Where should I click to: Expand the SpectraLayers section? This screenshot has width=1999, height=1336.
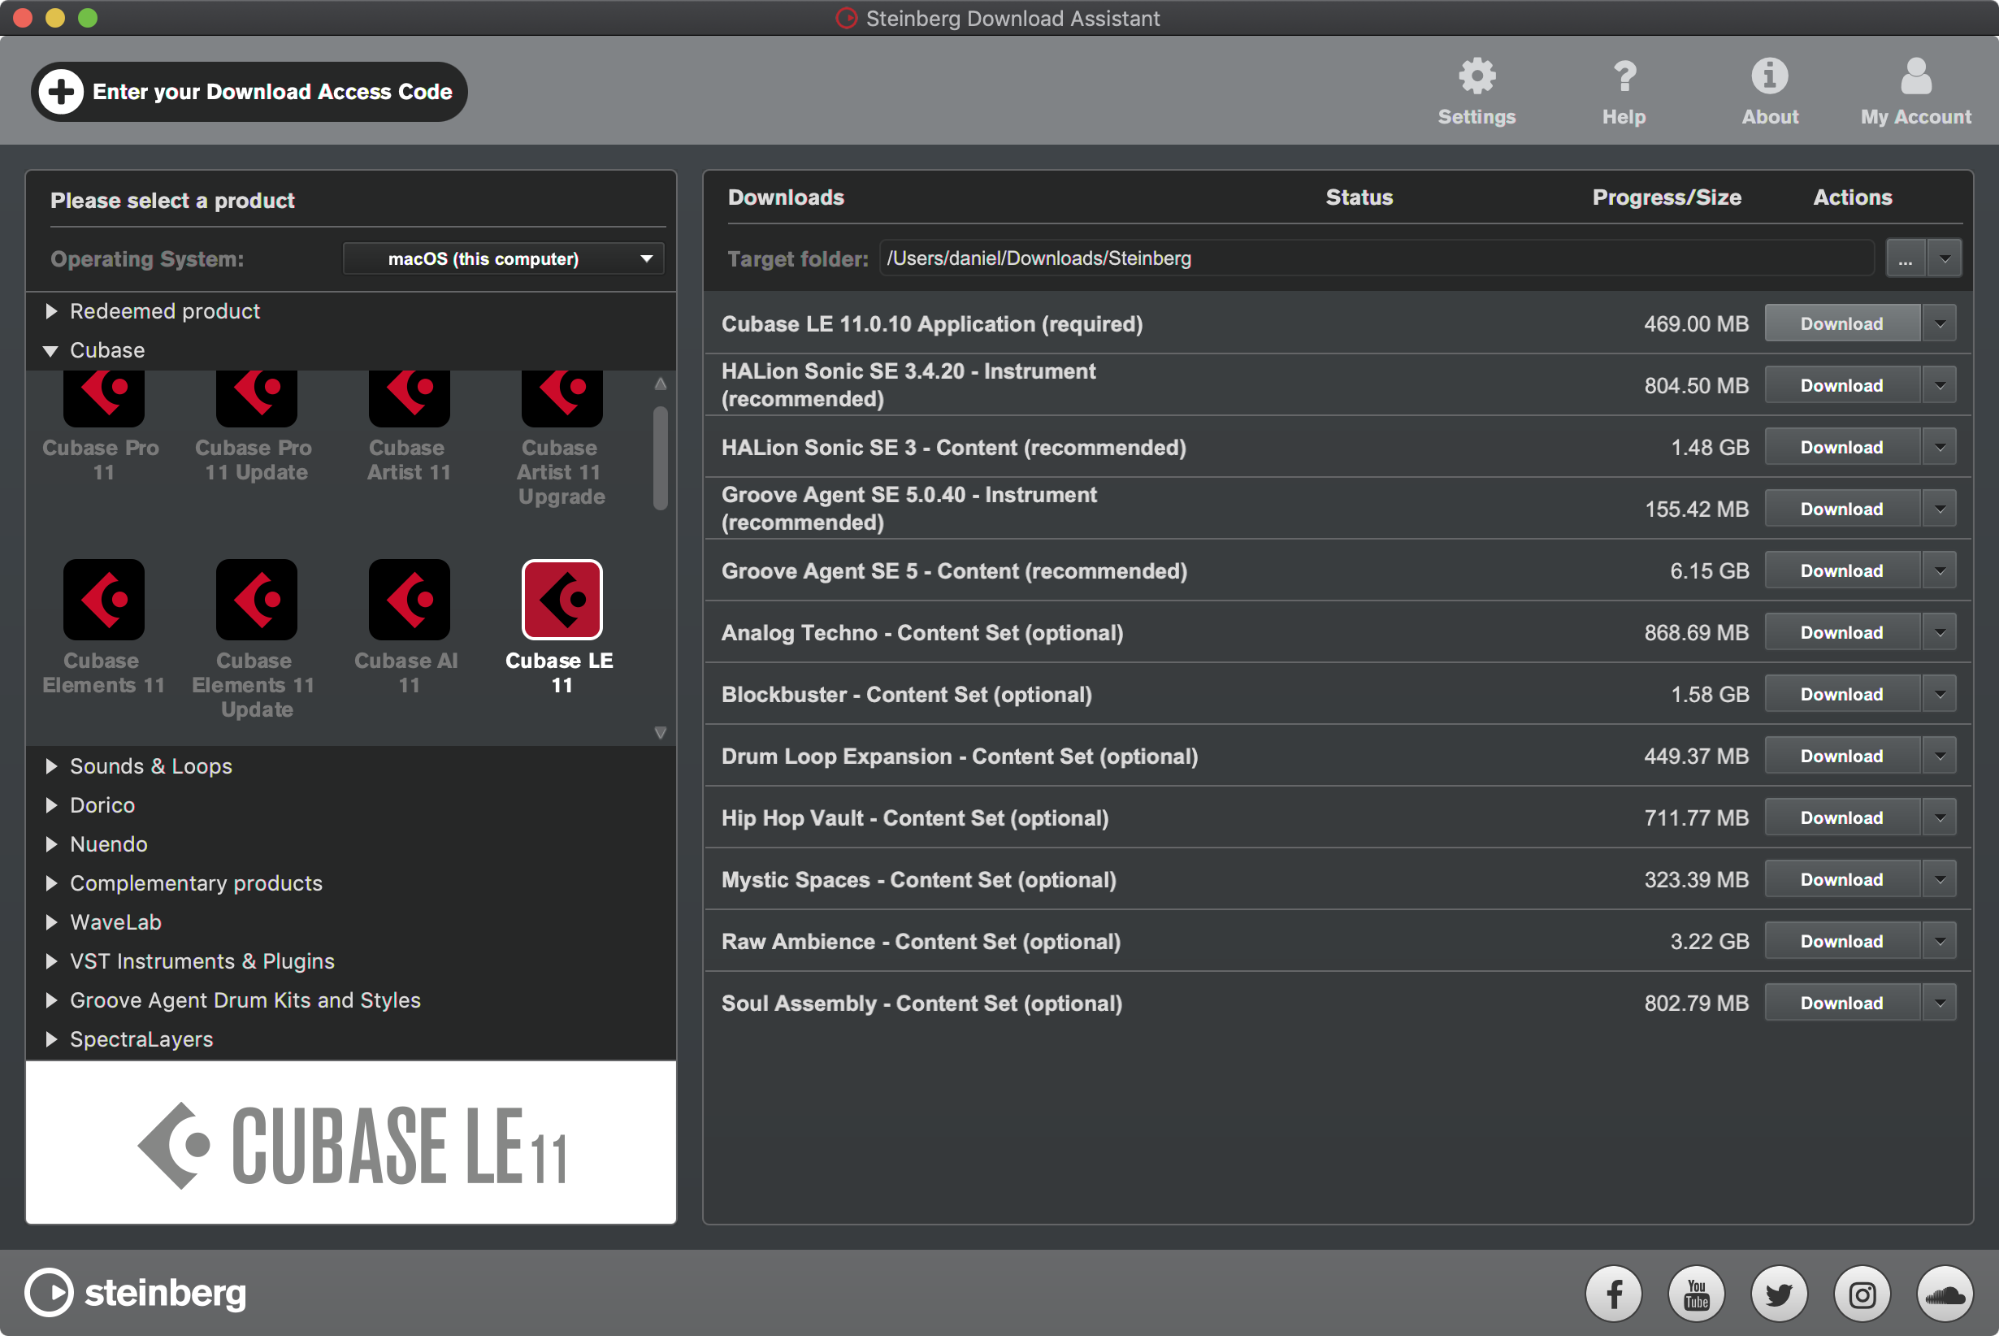point(51,1039)
